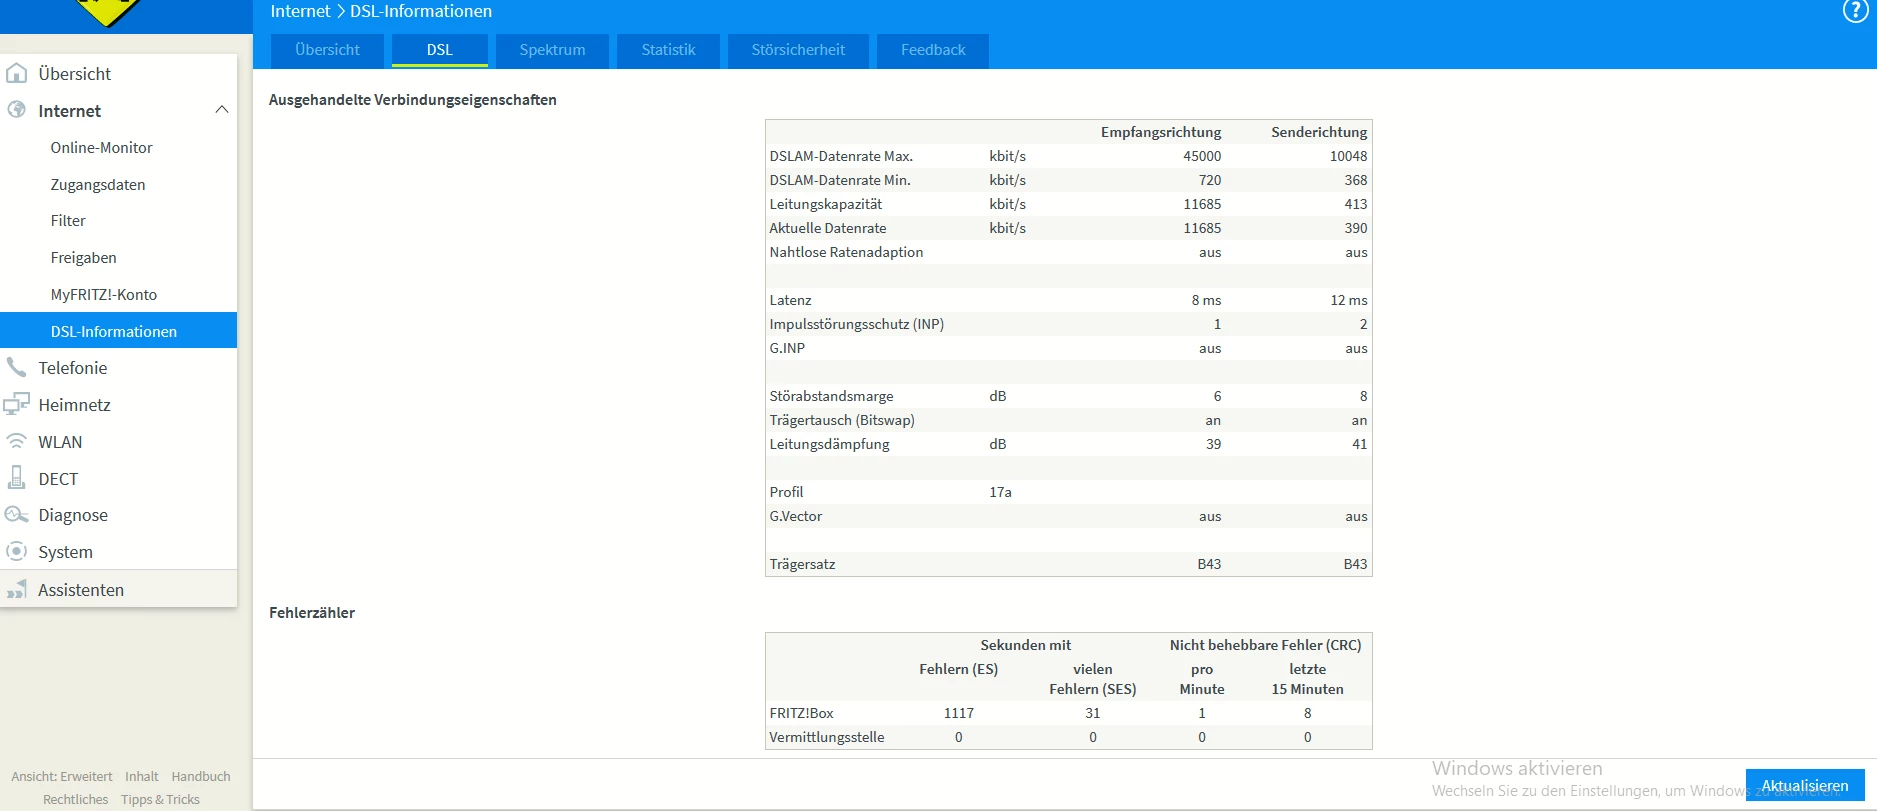The width and height of the screenshot is (1877, 811).
Task: Open Online-Monitor in the sidebar
Action: [102, 147]
